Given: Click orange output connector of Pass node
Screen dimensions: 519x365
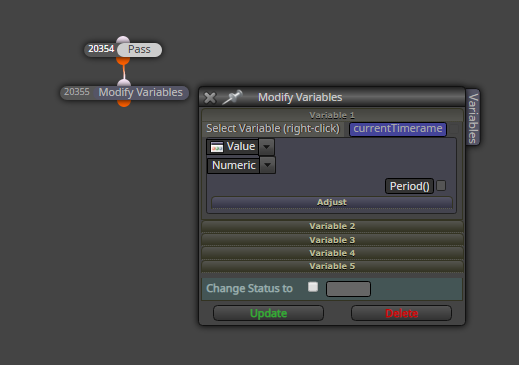Looking at the screenshot, I should pyautogui.click(x=123, y=61).
